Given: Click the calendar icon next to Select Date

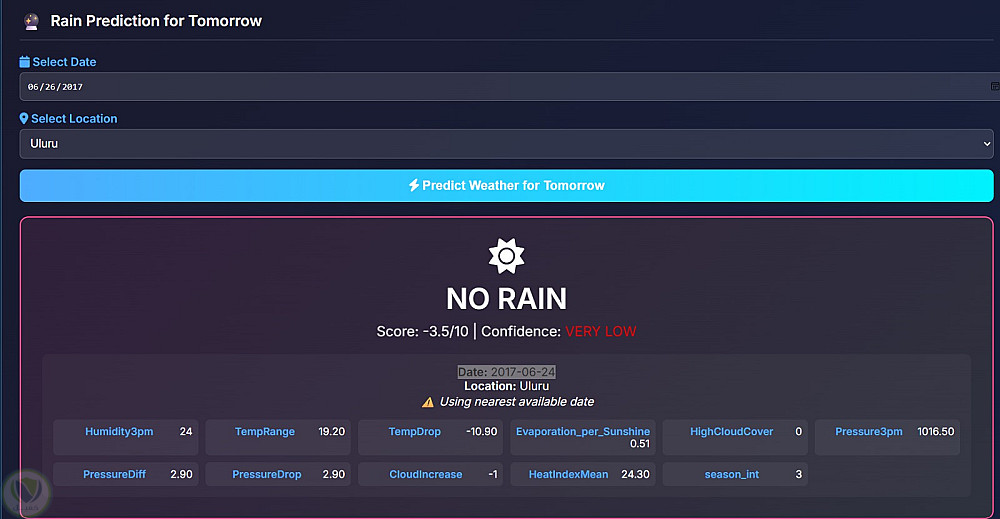Looking at the screenshot, I should (x=24, y=62).
